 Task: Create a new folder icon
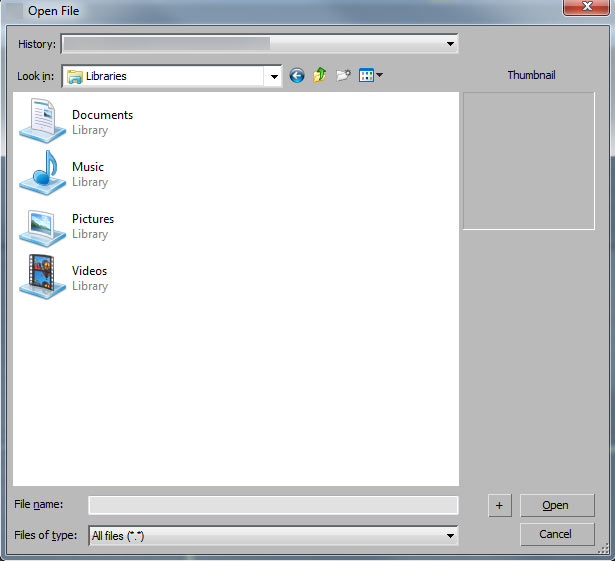click(343, 75)
